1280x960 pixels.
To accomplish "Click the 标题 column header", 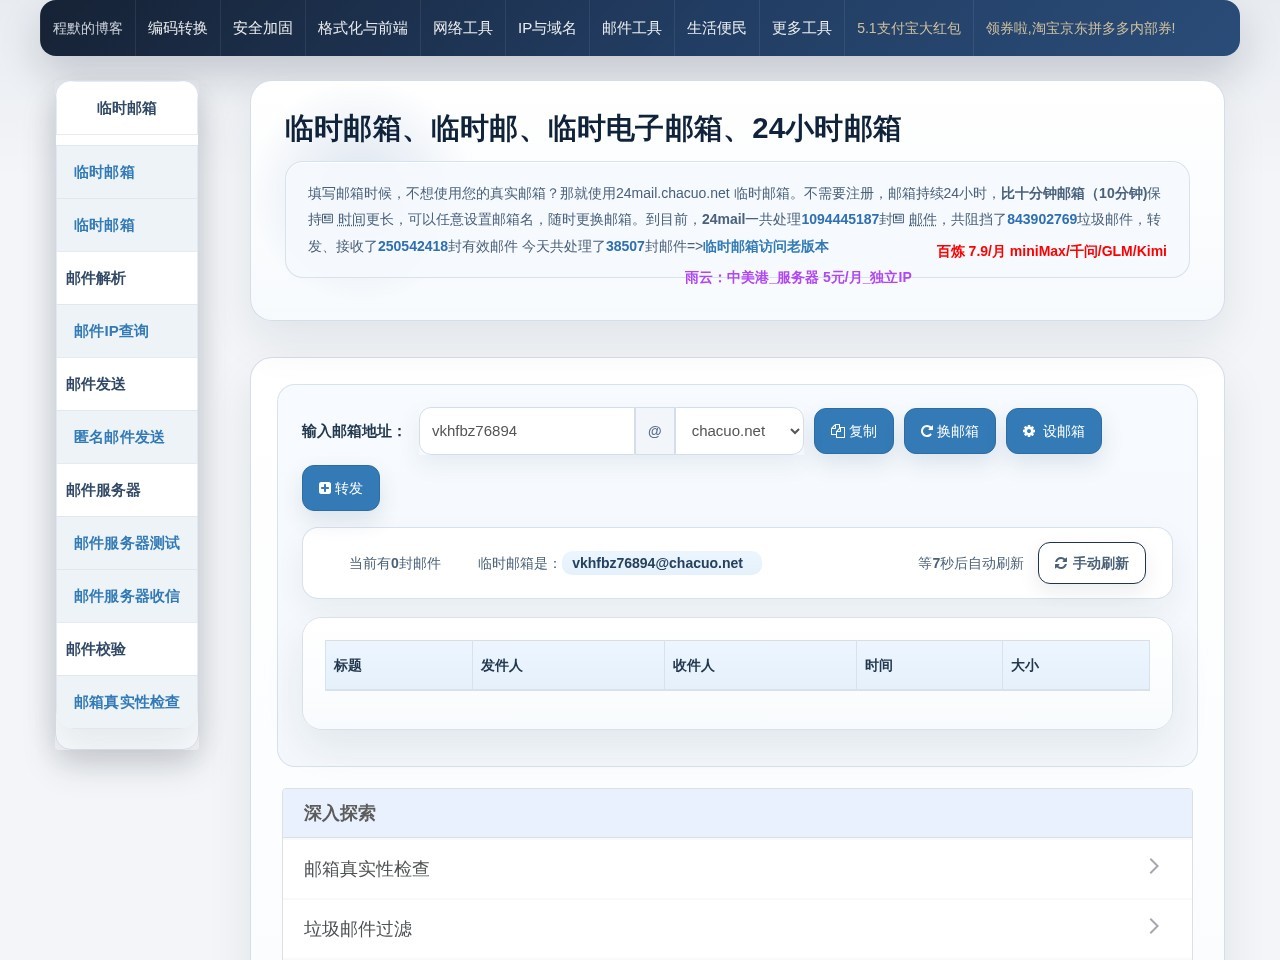I will tap(399, 665).
